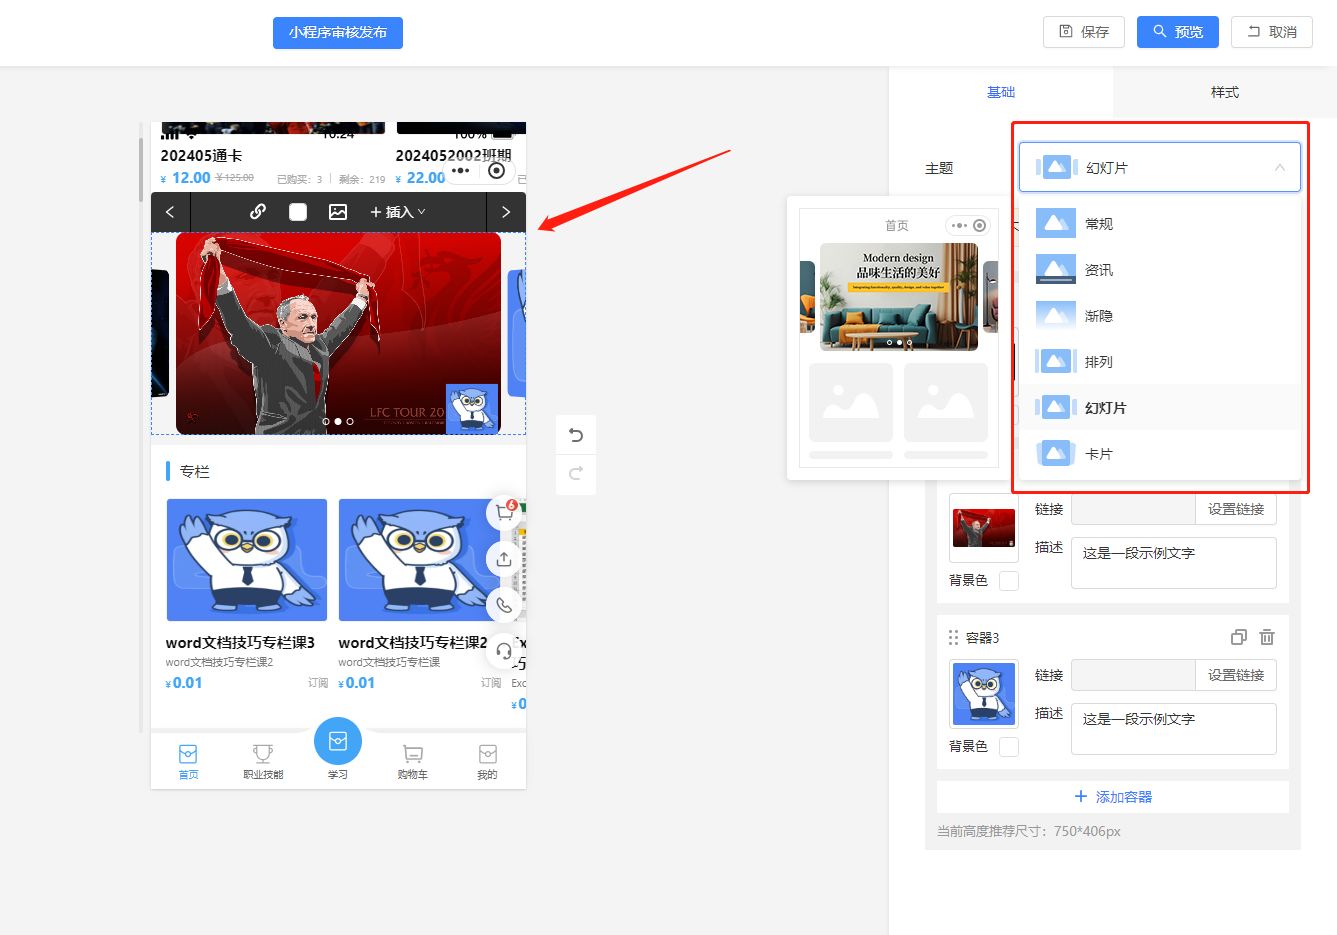The width and height of the screenshot is (1337, 935).
Task: Edit the 描述 text area in 容器3
Action: (1174, 729)
